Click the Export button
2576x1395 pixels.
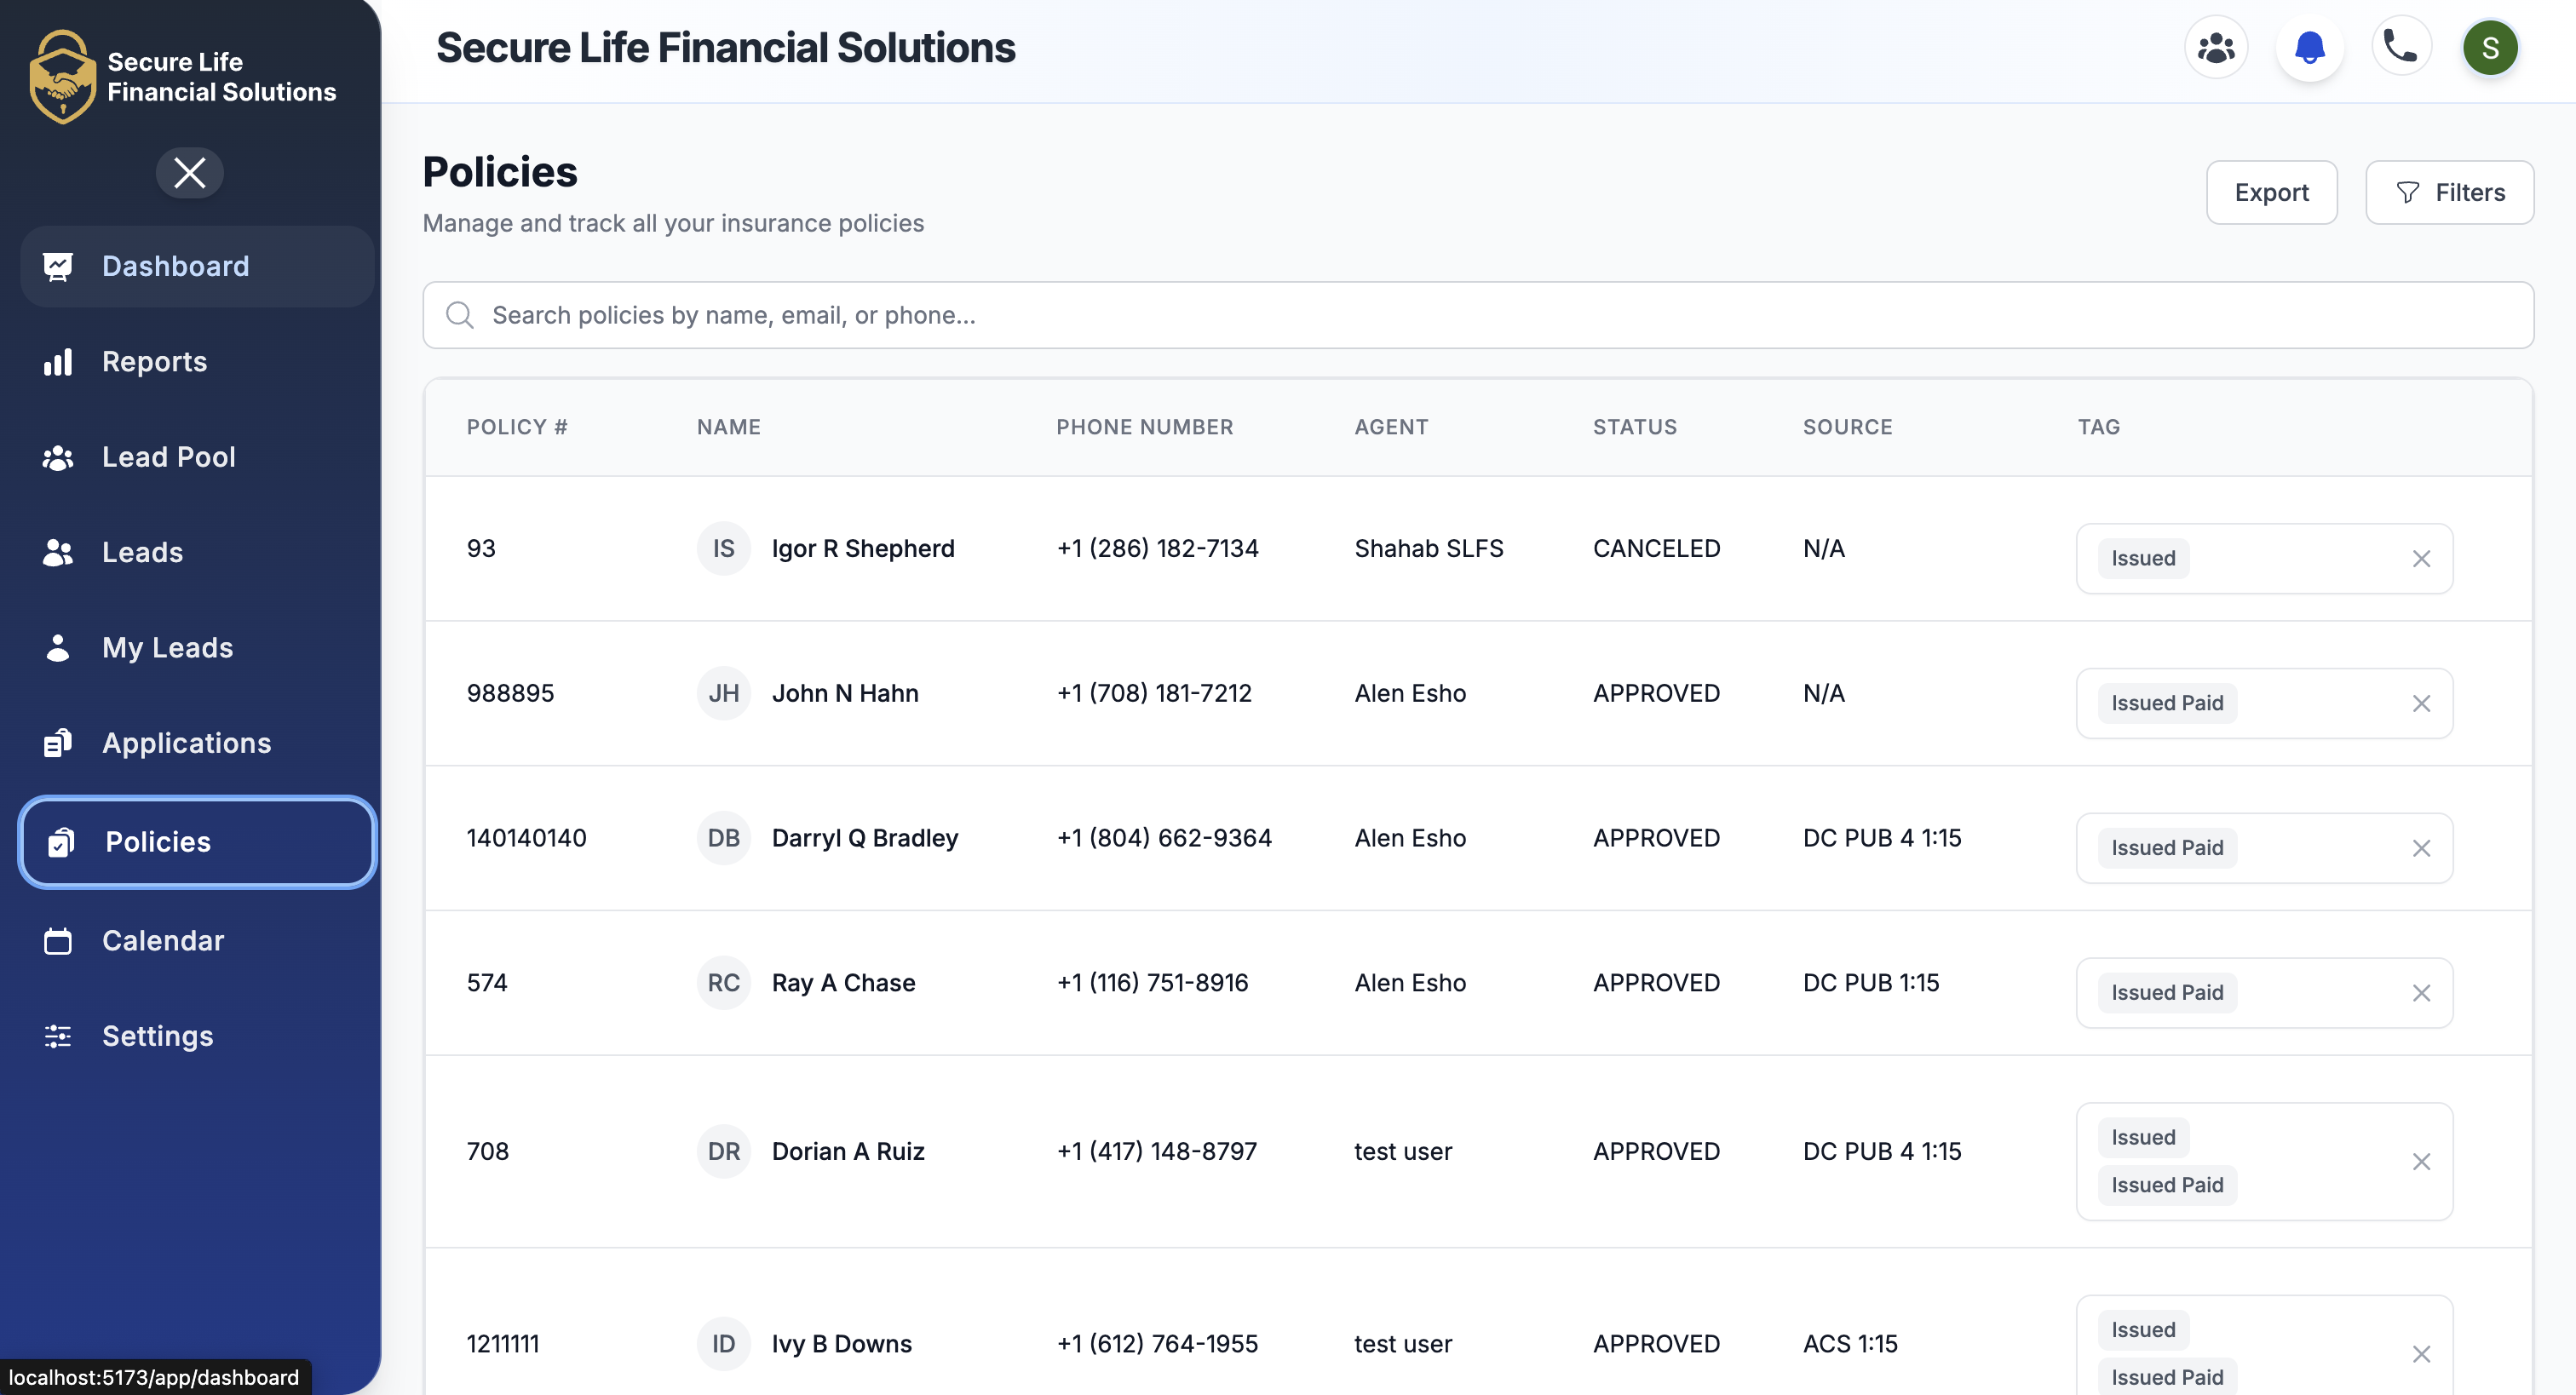[x=2272, y=192]
